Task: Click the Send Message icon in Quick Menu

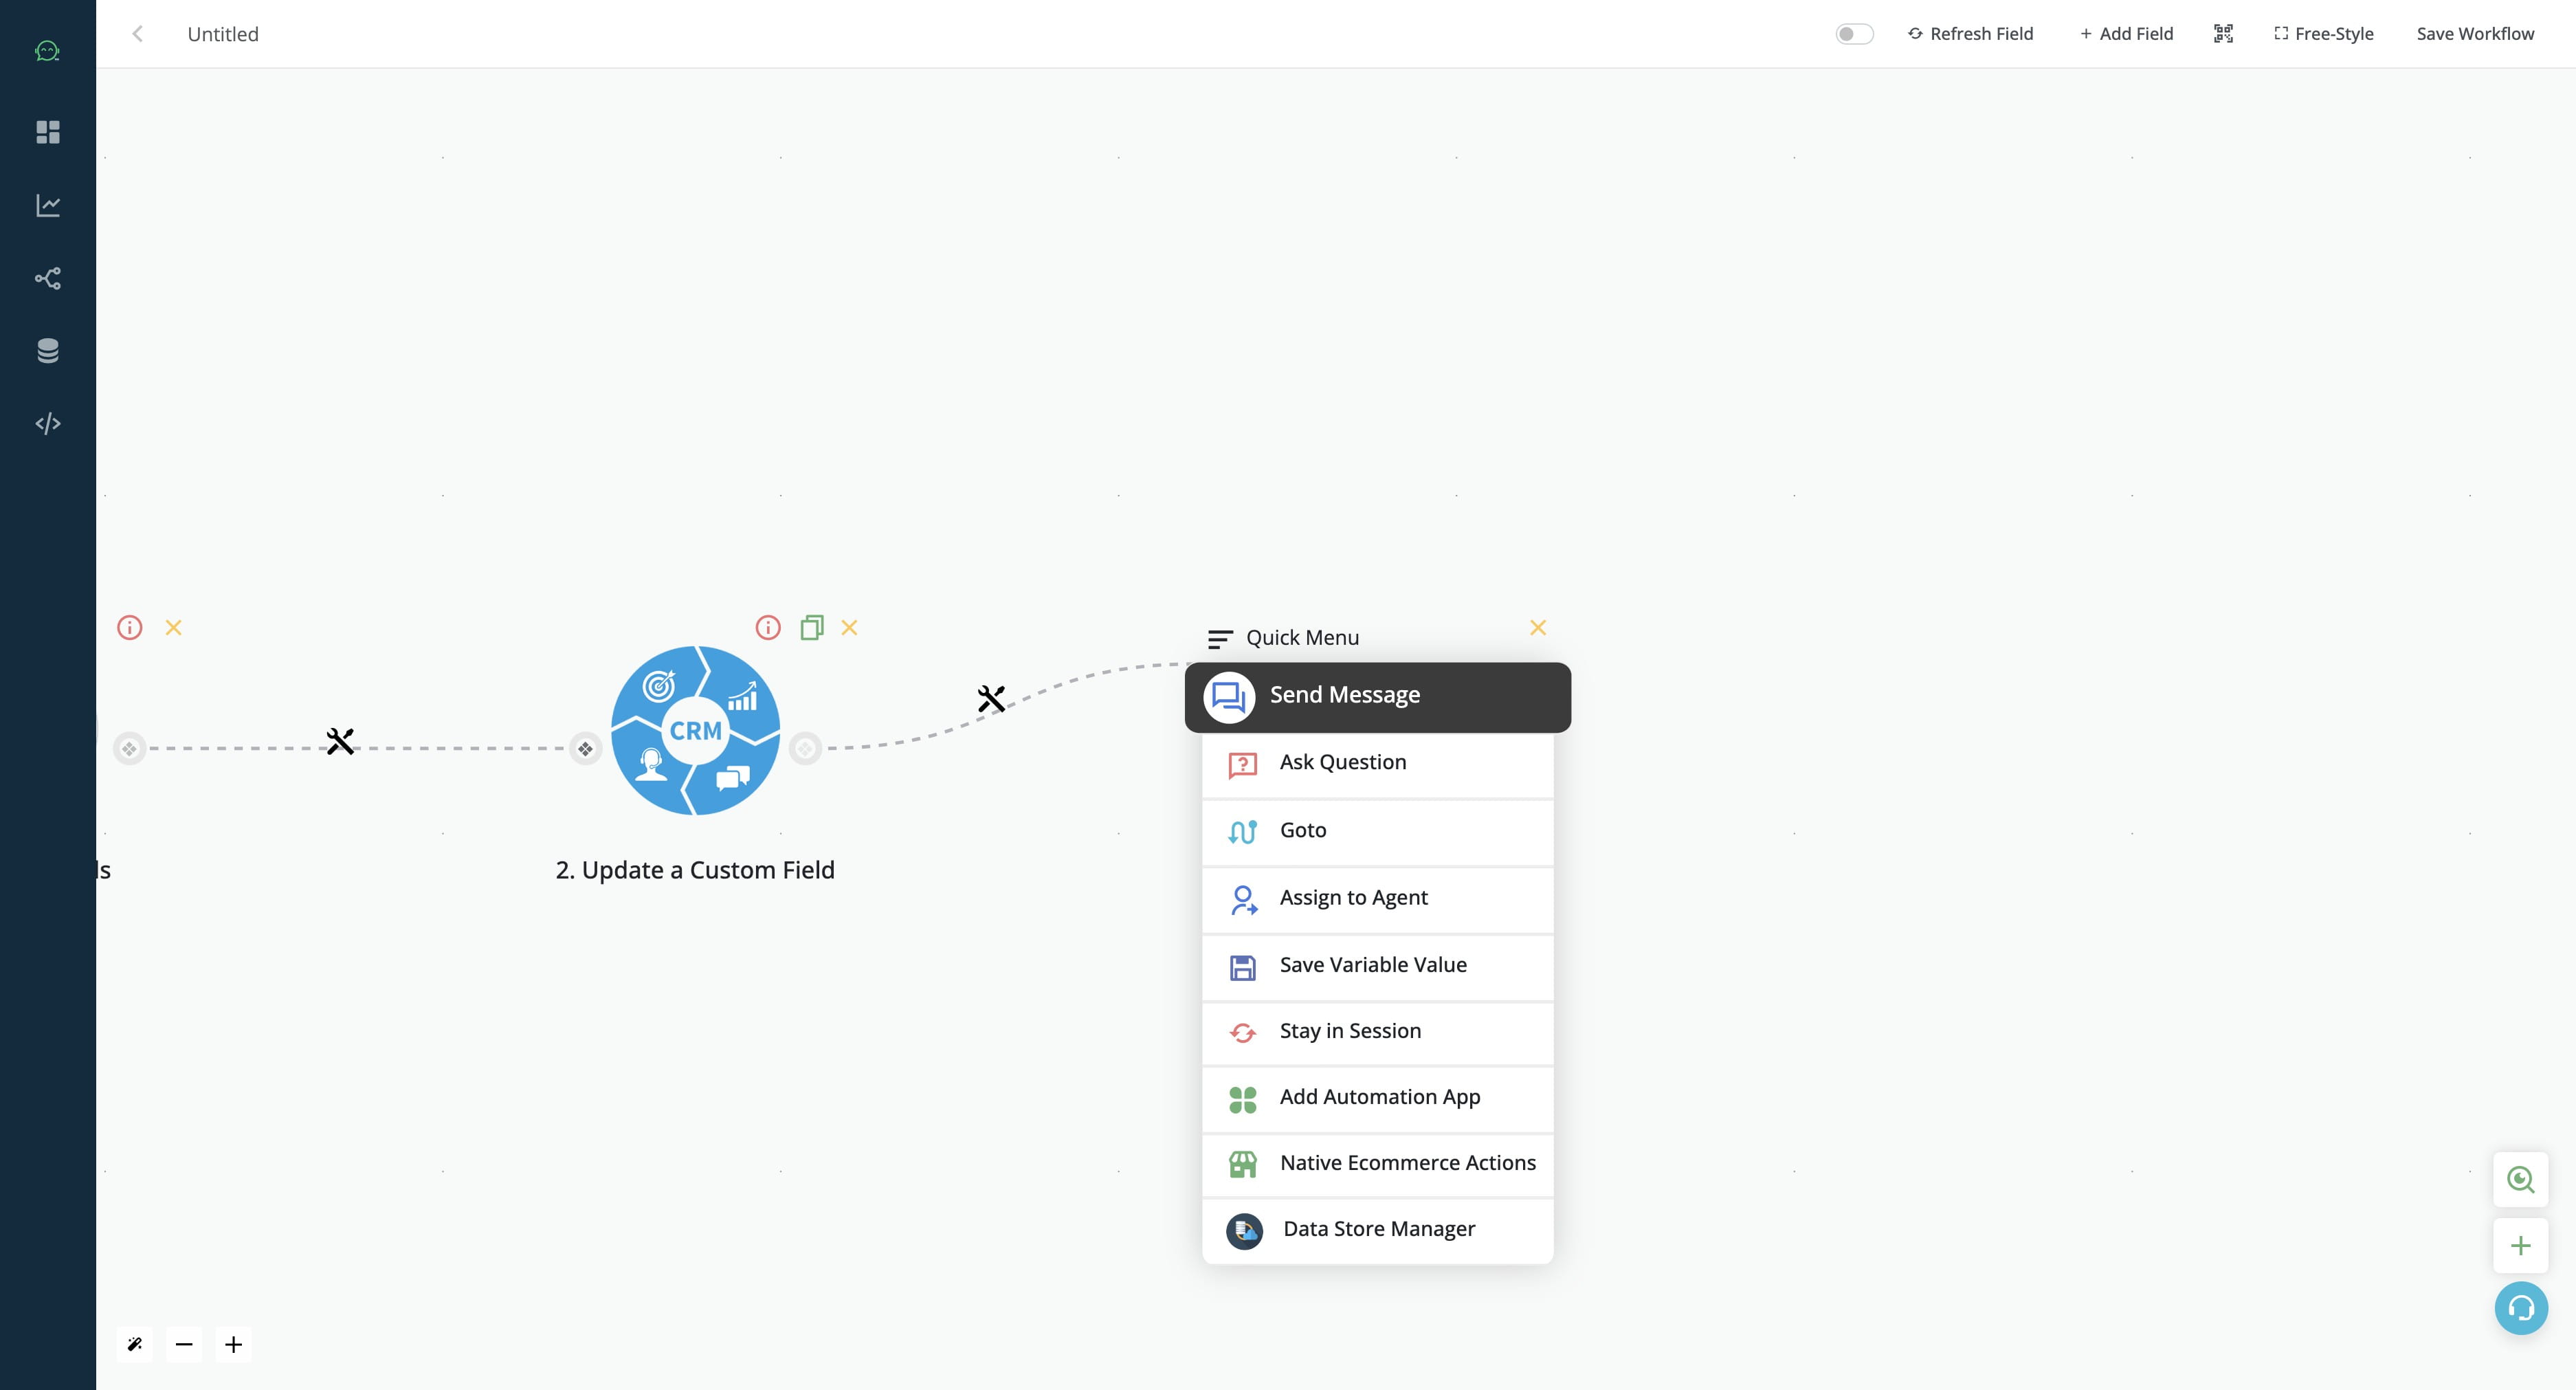Action: pos(1228,695)
